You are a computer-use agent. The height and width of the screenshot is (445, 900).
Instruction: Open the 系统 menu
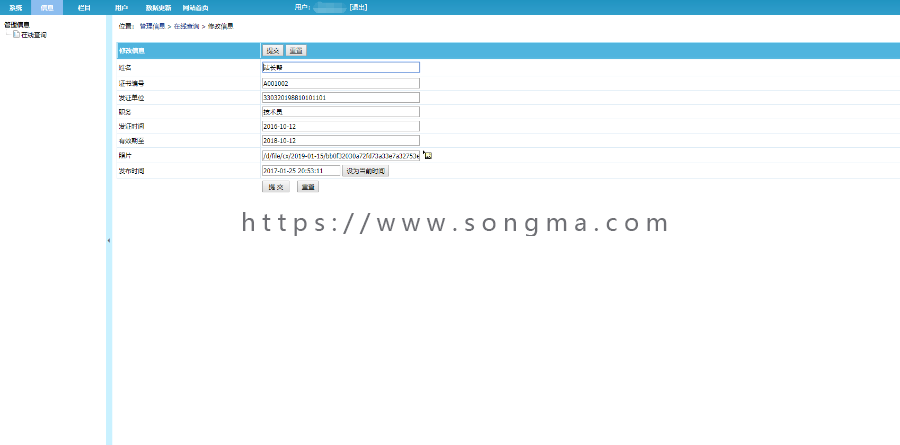tap(15, 7)
